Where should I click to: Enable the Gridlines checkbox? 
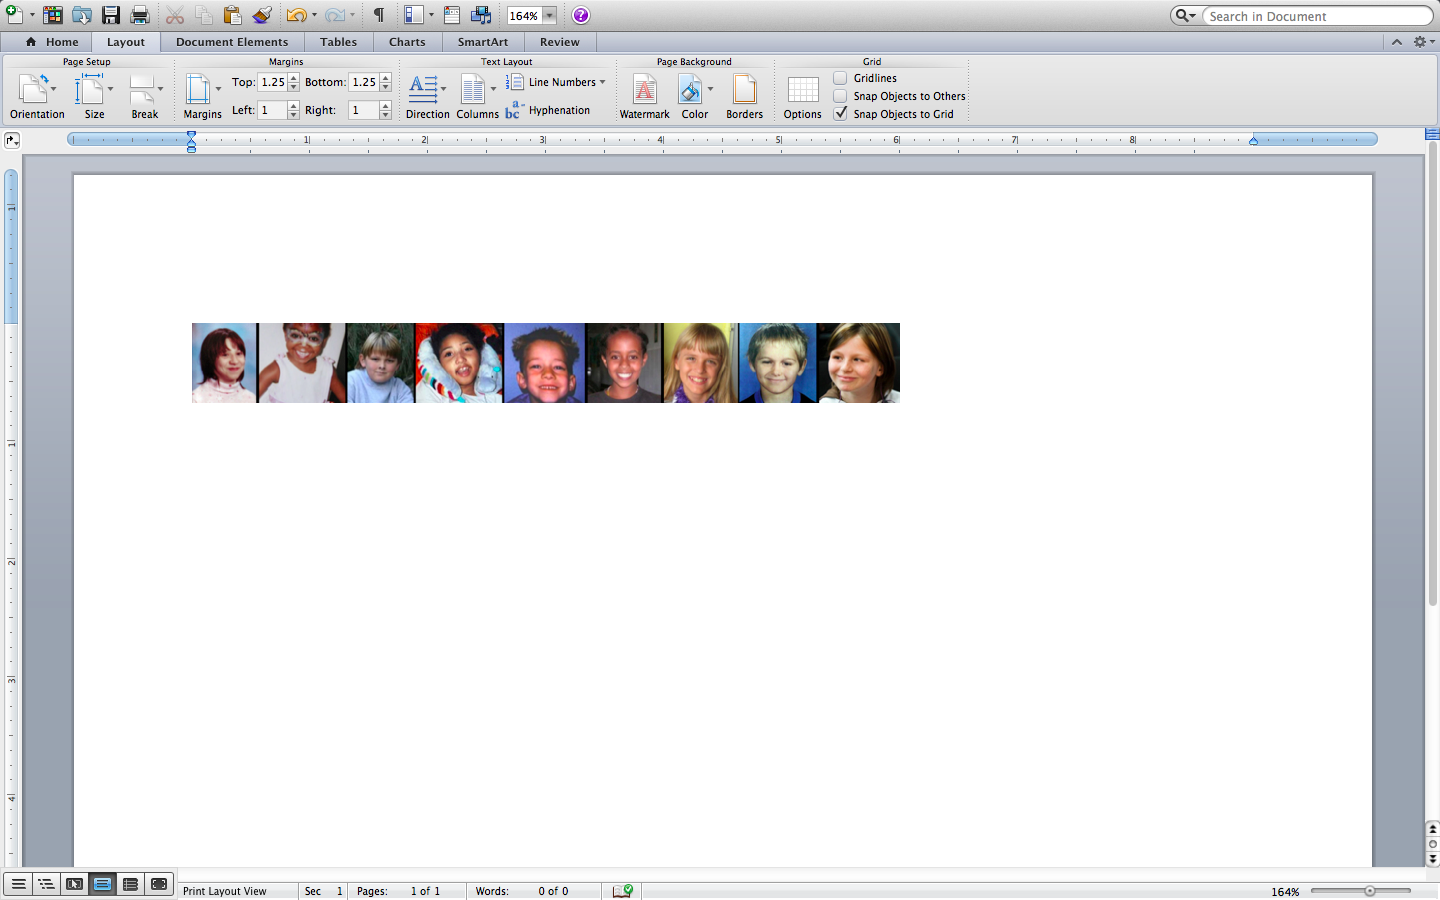click(840, 78)
